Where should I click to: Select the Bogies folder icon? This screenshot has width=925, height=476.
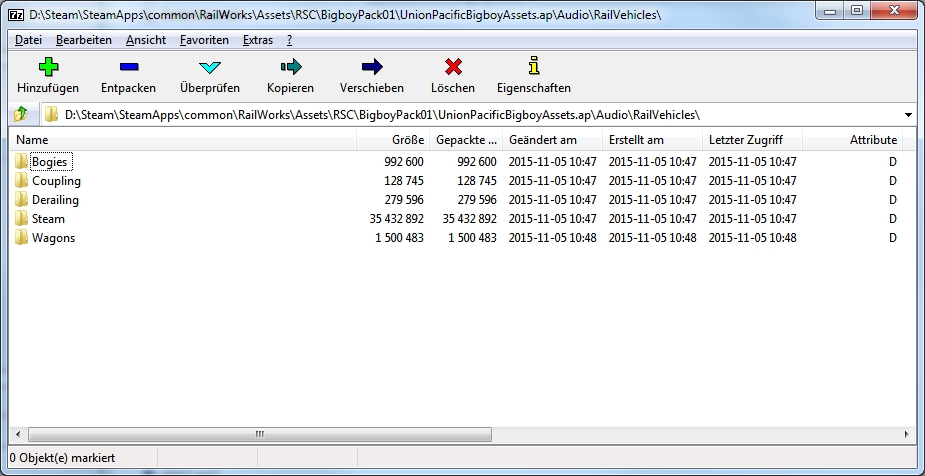22,161
